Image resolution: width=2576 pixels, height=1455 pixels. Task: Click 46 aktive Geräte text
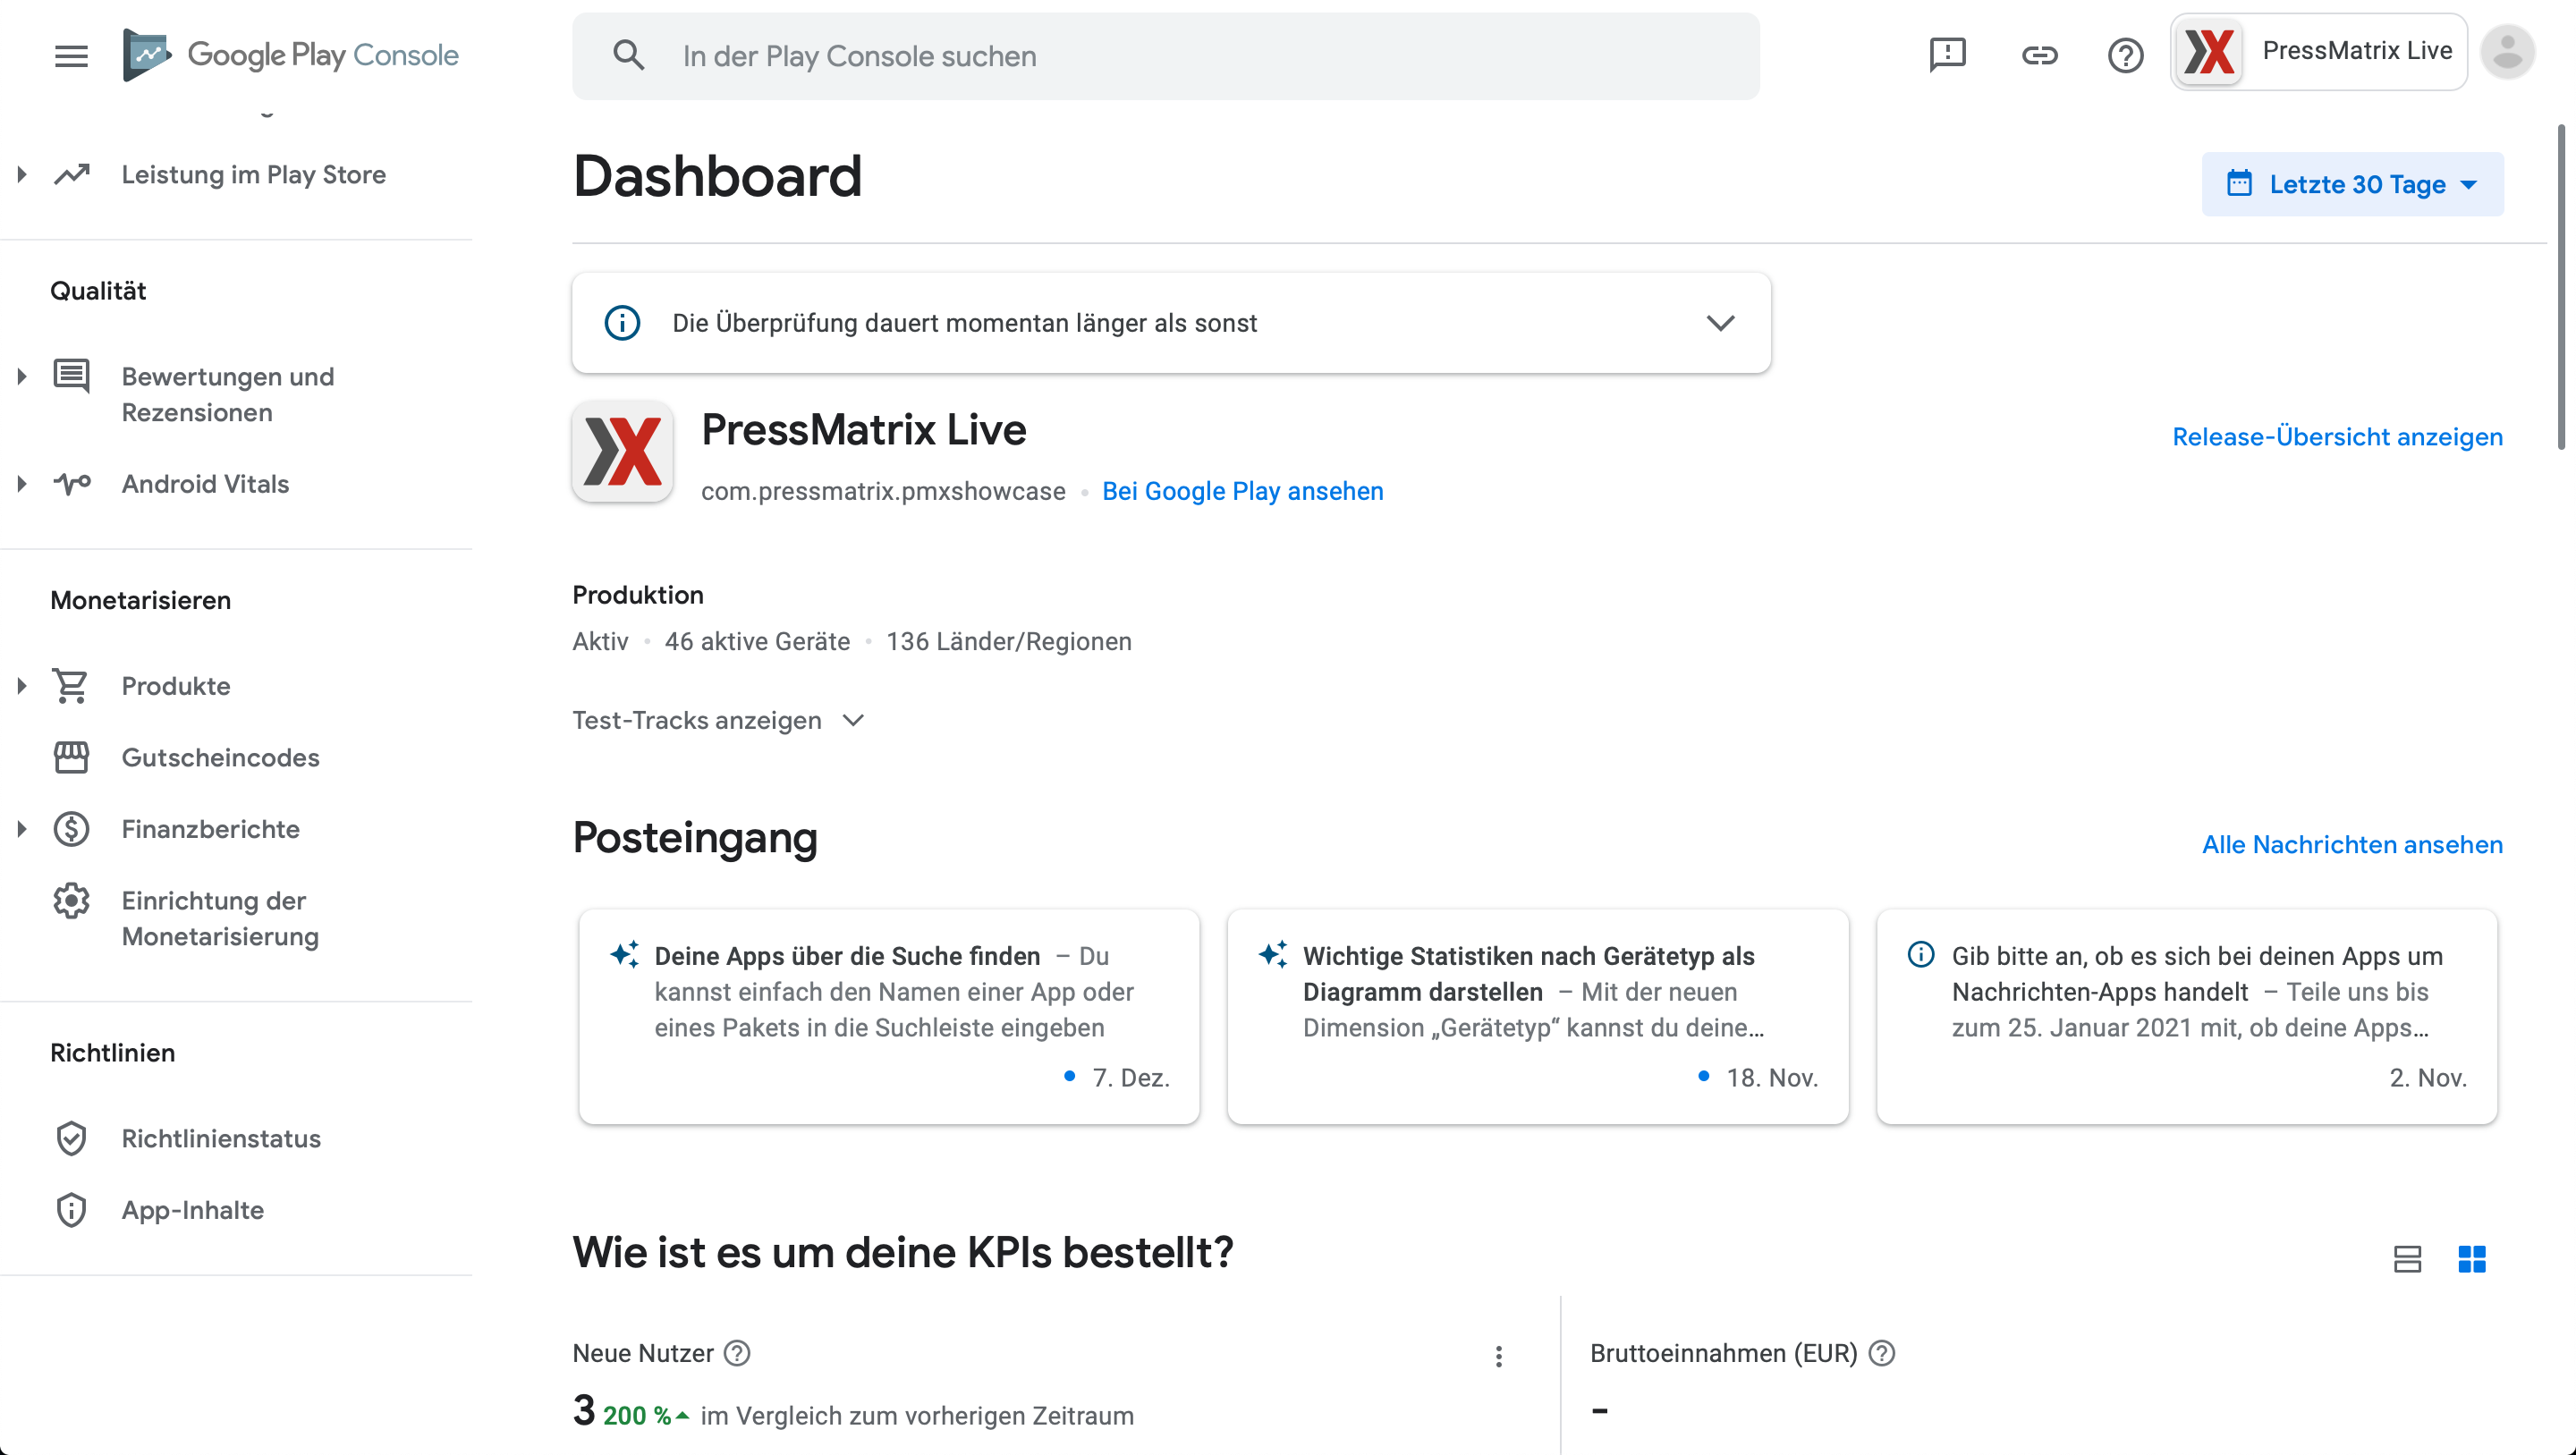pos(757,641)
